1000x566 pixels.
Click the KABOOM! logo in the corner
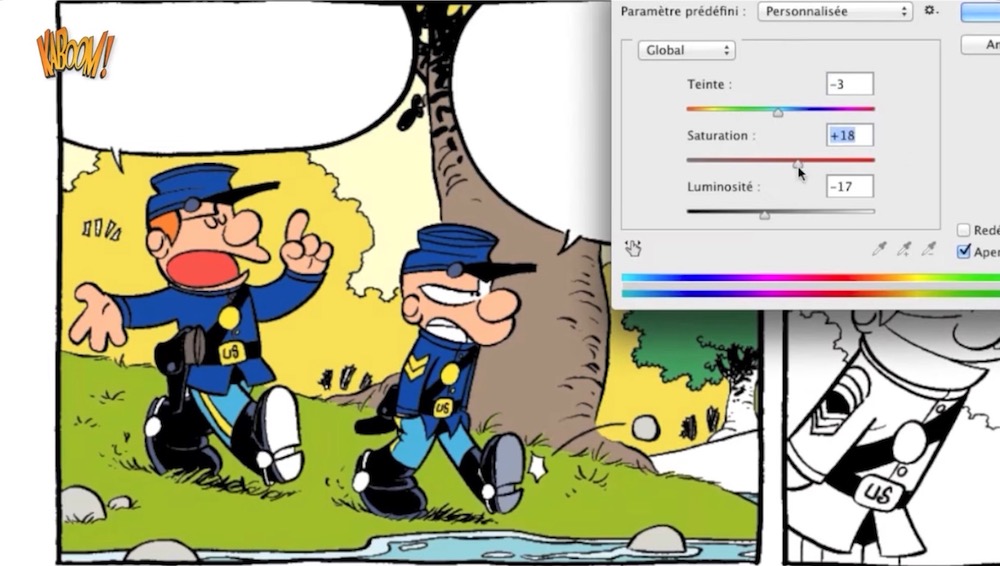click(75, 54)
